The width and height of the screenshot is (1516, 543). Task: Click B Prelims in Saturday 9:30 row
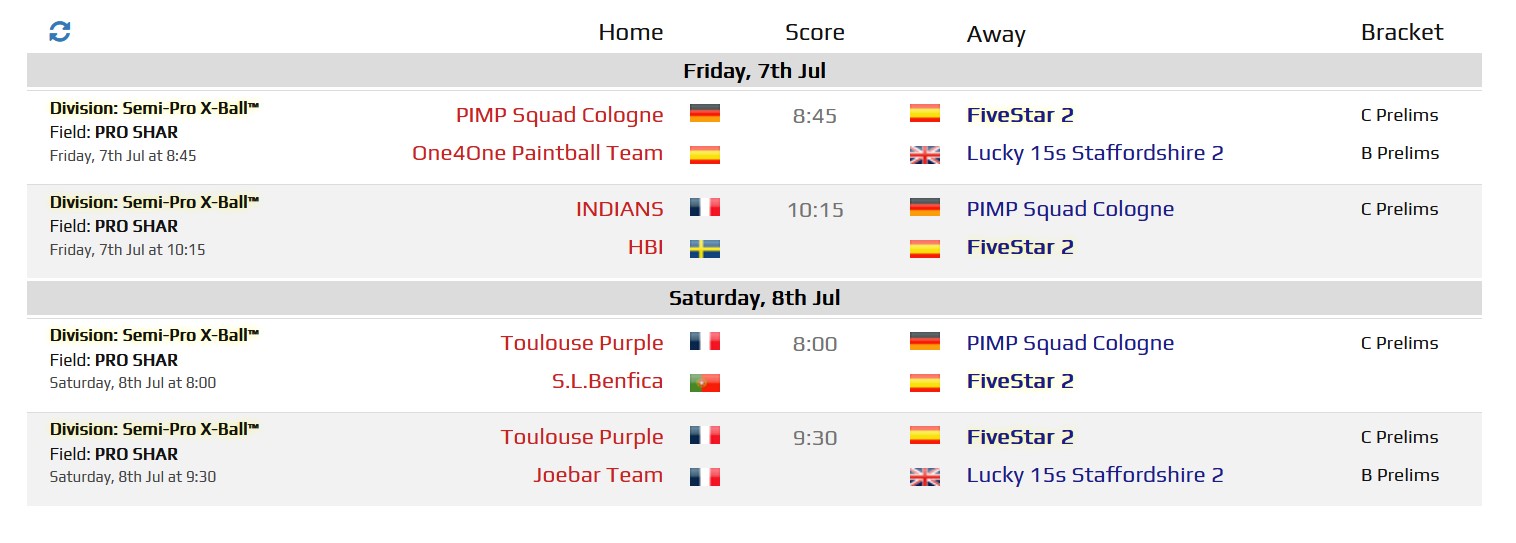(x=1400, y=475)
